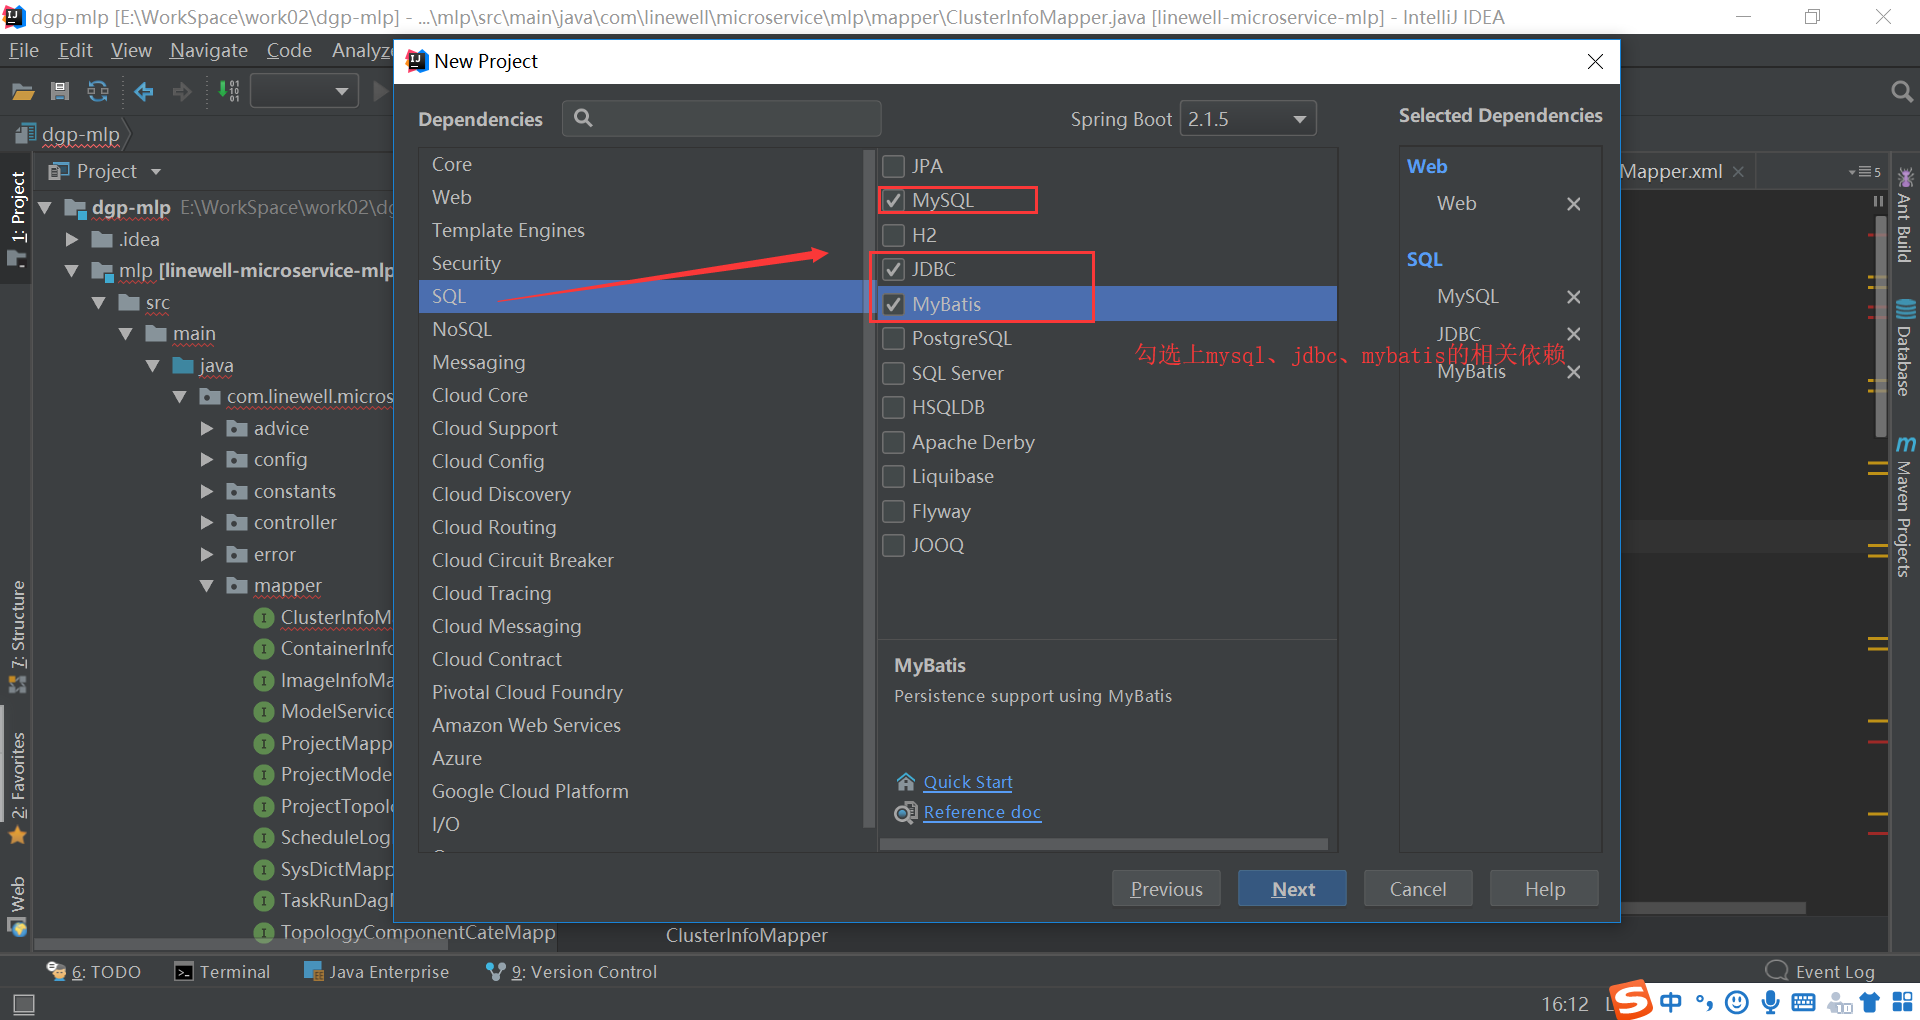Click the description pane horizontal scrollbar

coord(1104,844)
